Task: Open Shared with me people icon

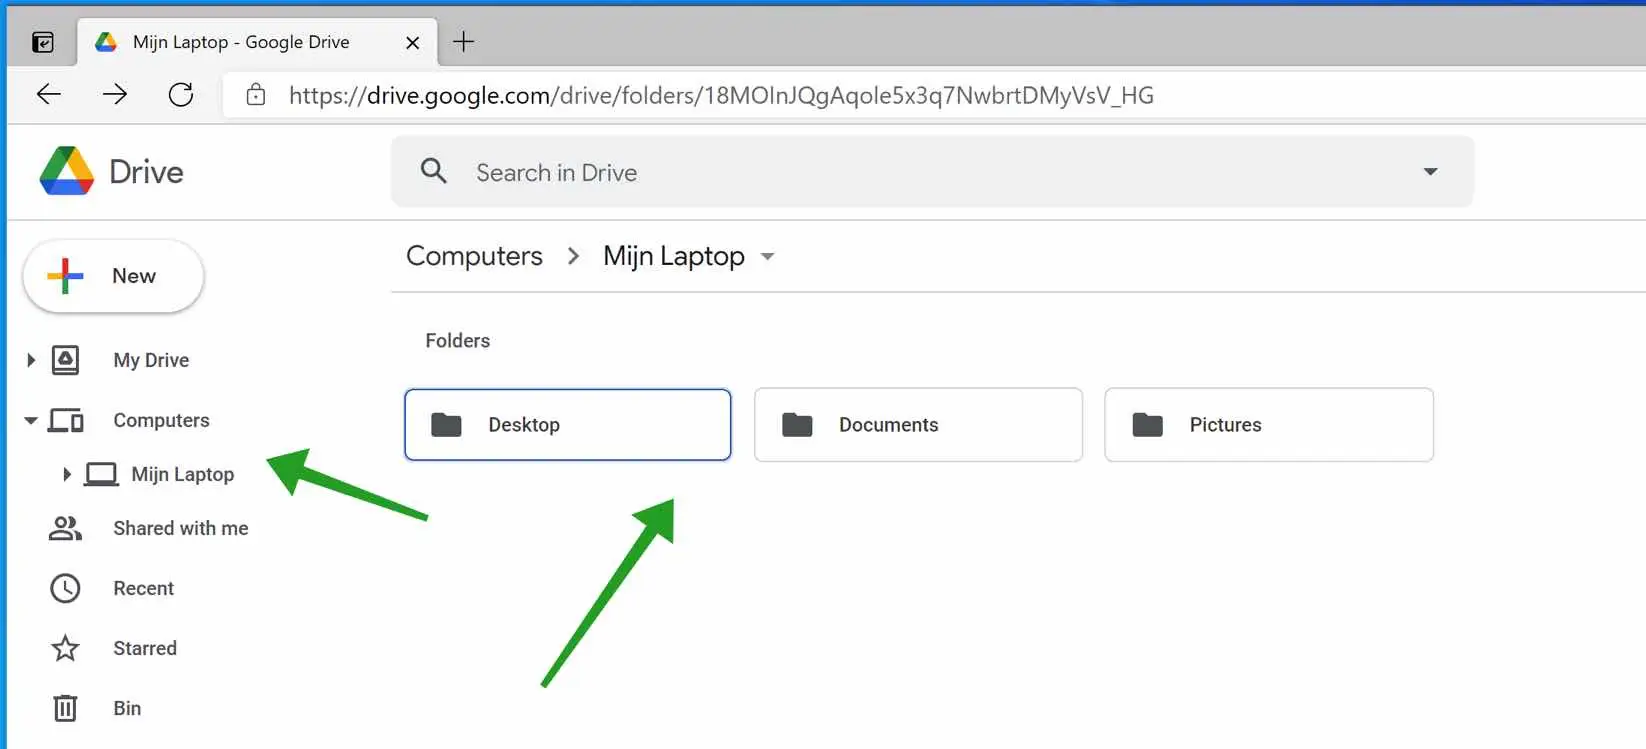Action: point(65,528)
